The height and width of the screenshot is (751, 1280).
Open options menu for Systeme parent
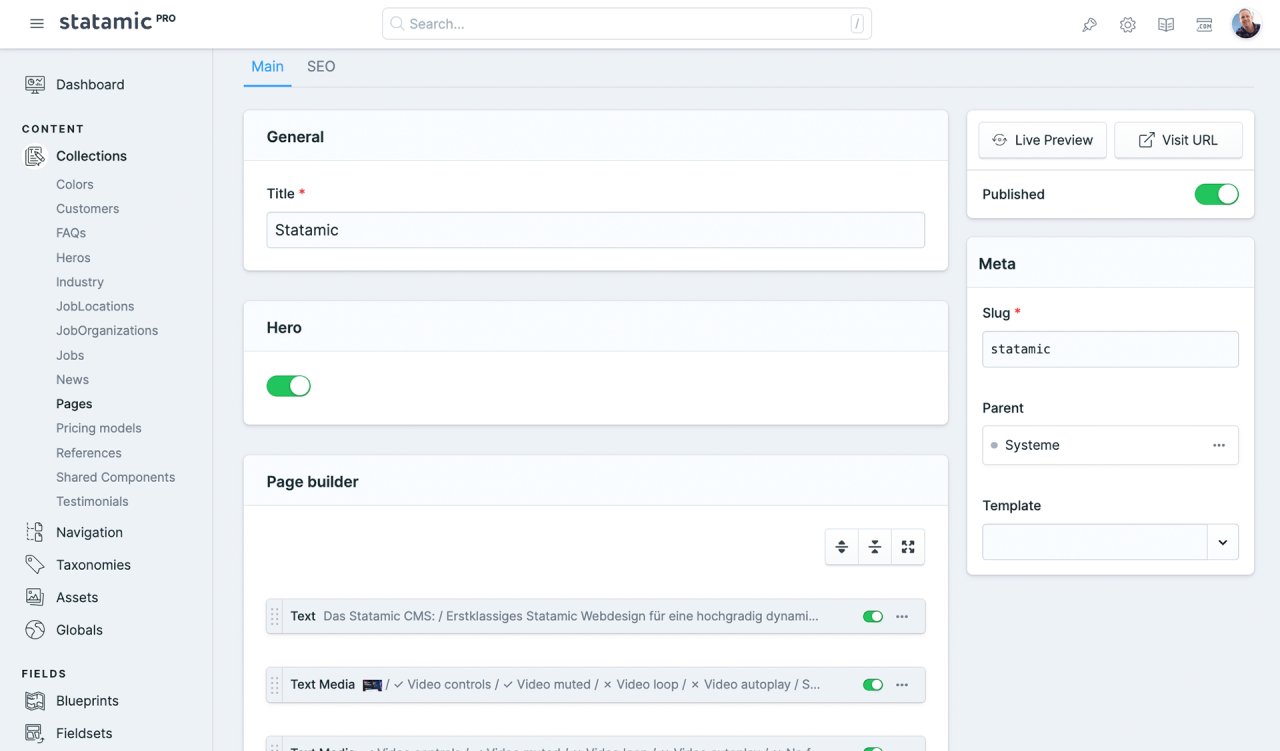coord(1219,445)
